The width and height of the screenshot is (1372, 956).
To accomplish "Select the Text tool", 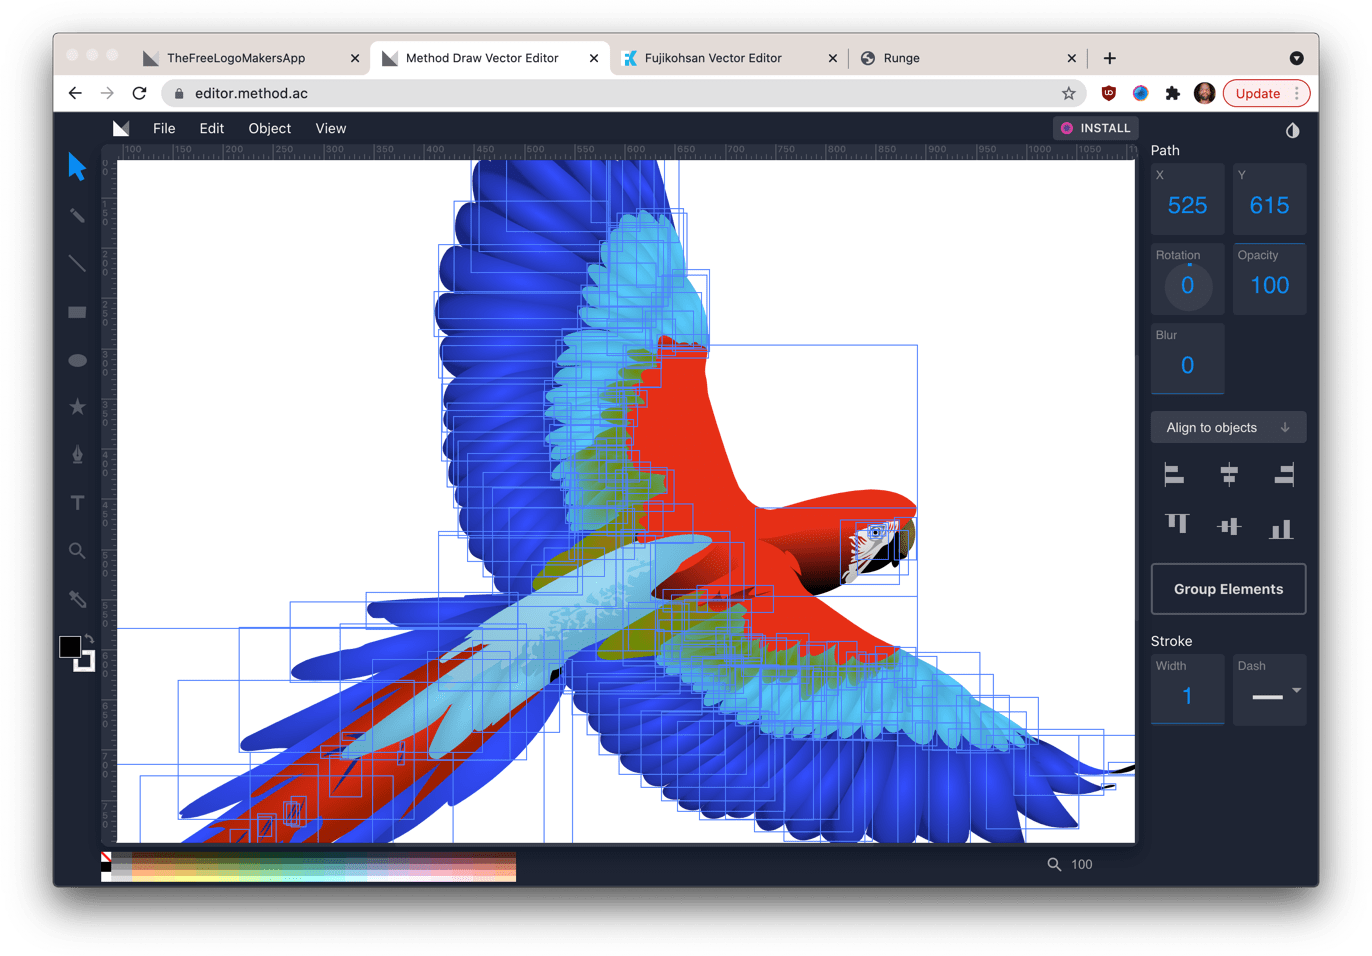I will pos(77,503).
